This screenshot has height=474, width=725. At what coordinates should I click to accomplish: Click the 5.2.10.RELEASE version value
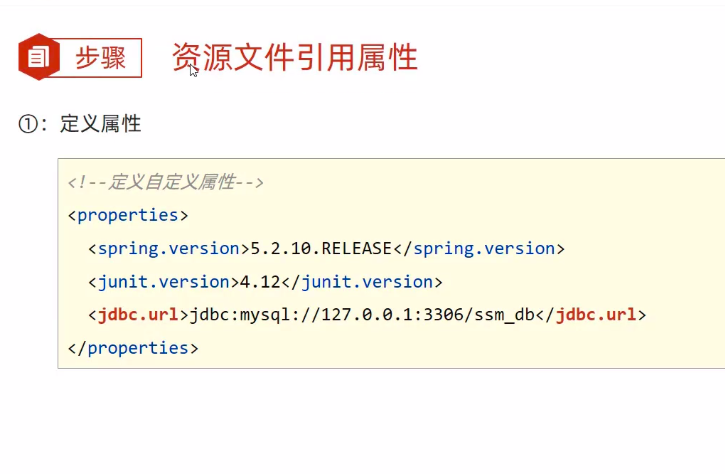321,249
